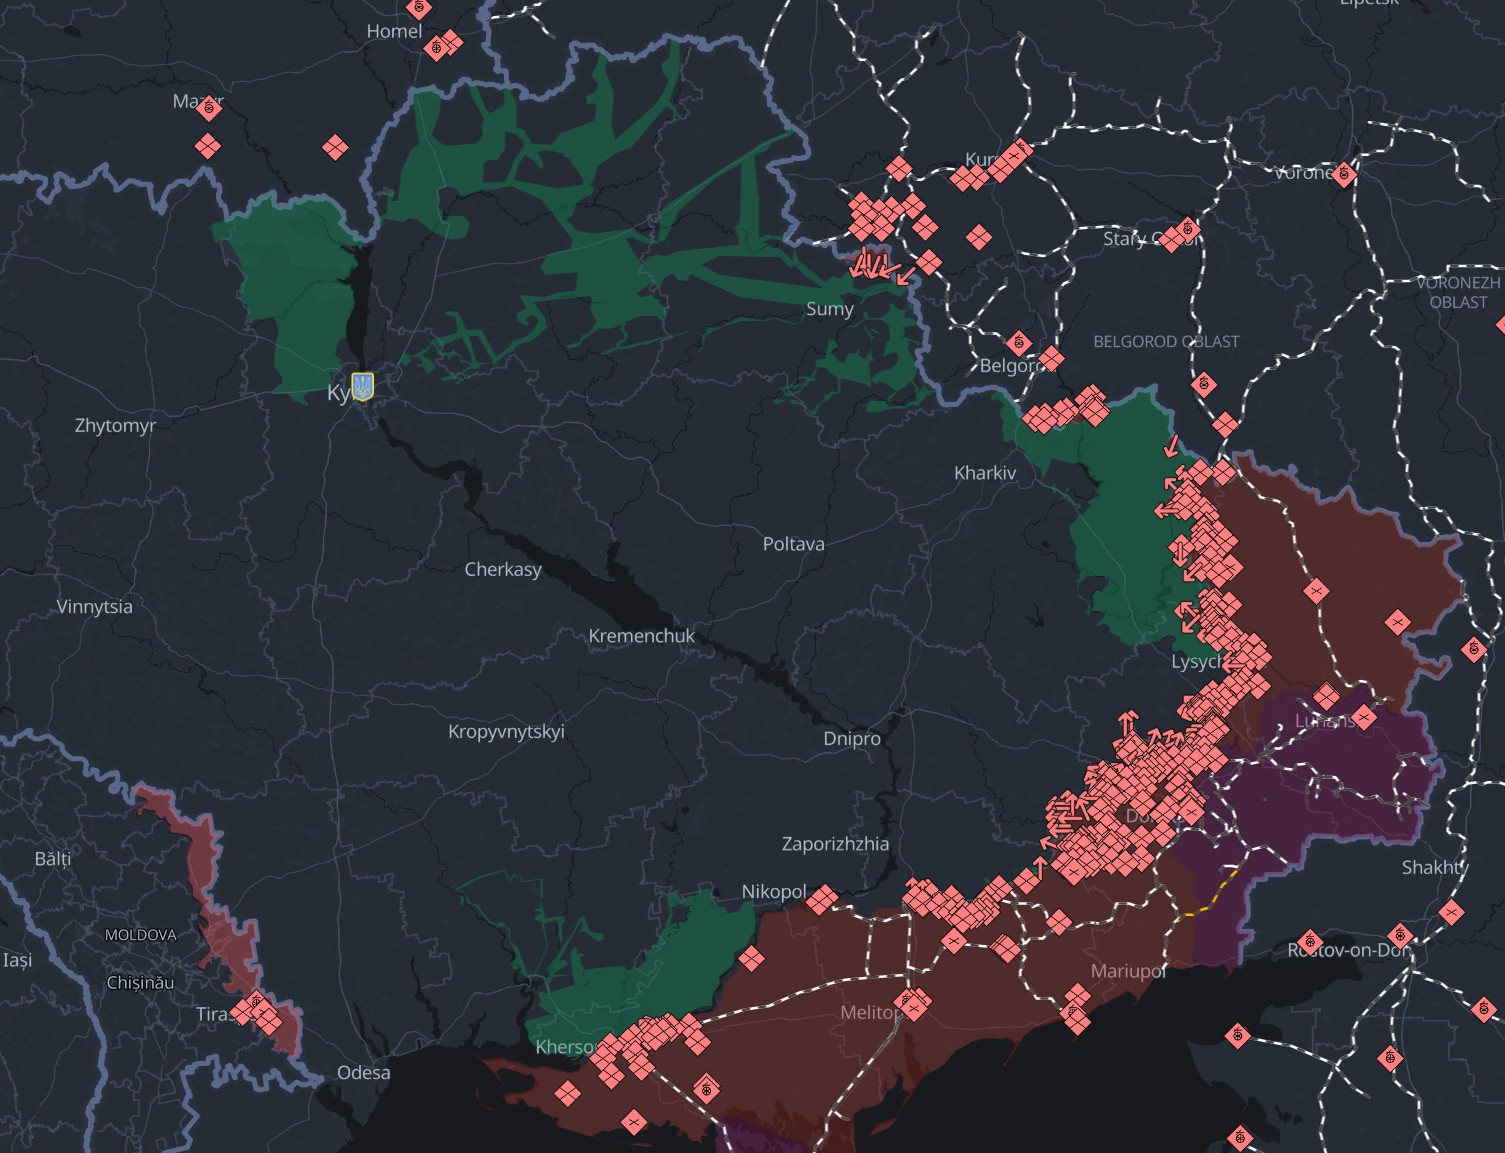The width and height of the screenshot is (1505, 1153).
Task: Select the Chișinău city label
Action: coord(140,982)
